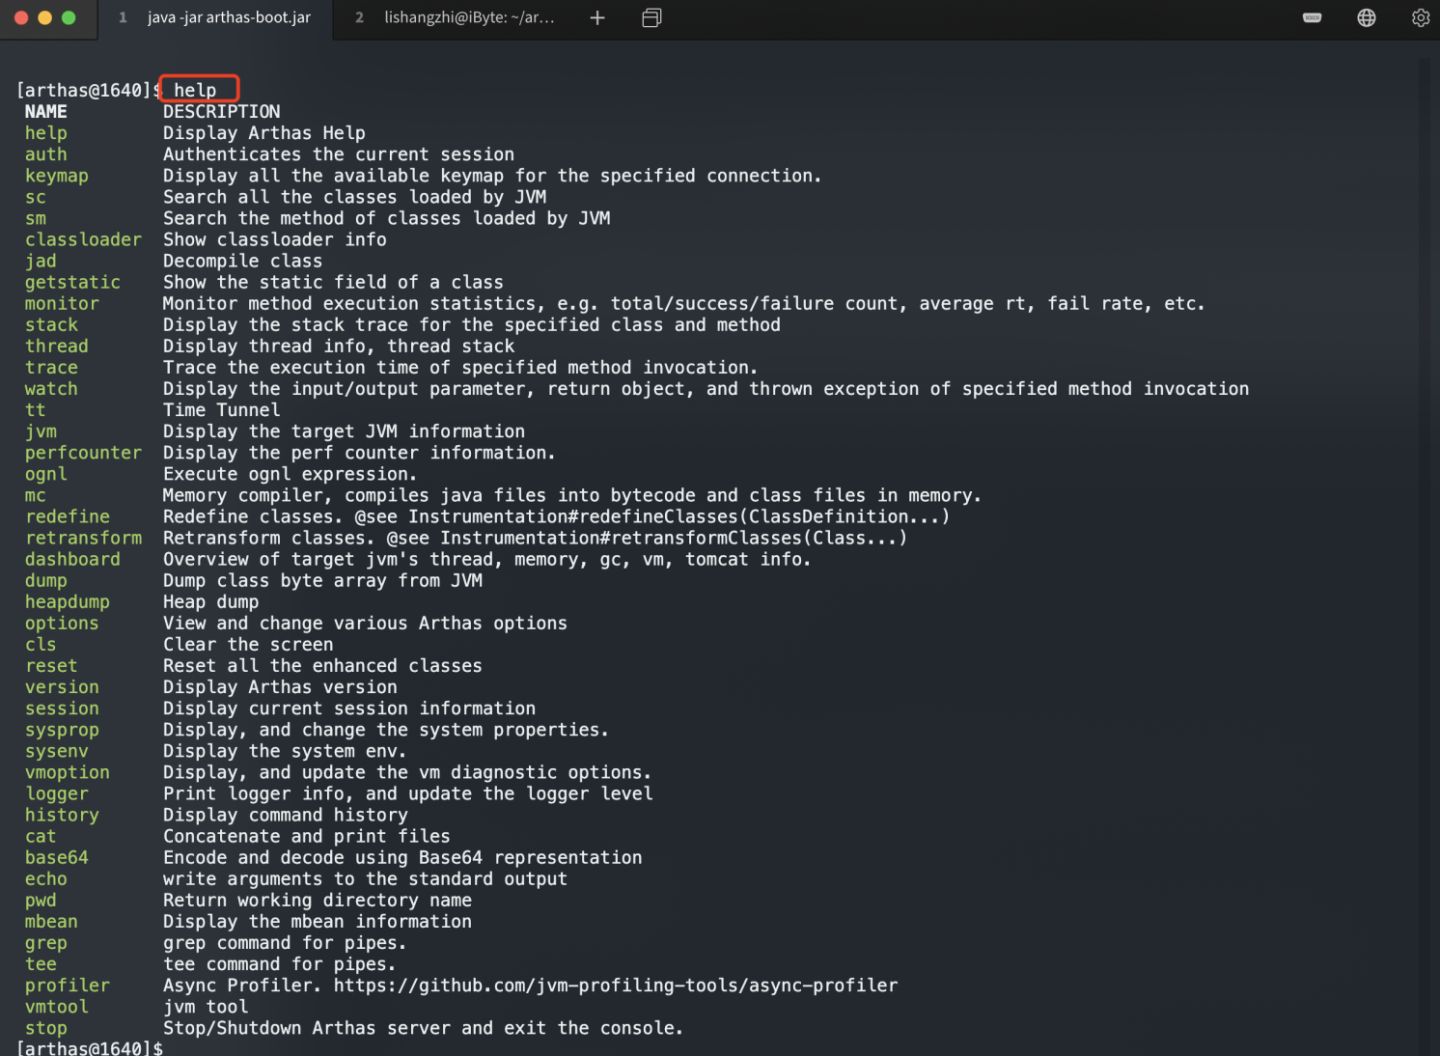Maximize the window with green button
This screenshot has width=1440, height=1056.
coord(69,18)
